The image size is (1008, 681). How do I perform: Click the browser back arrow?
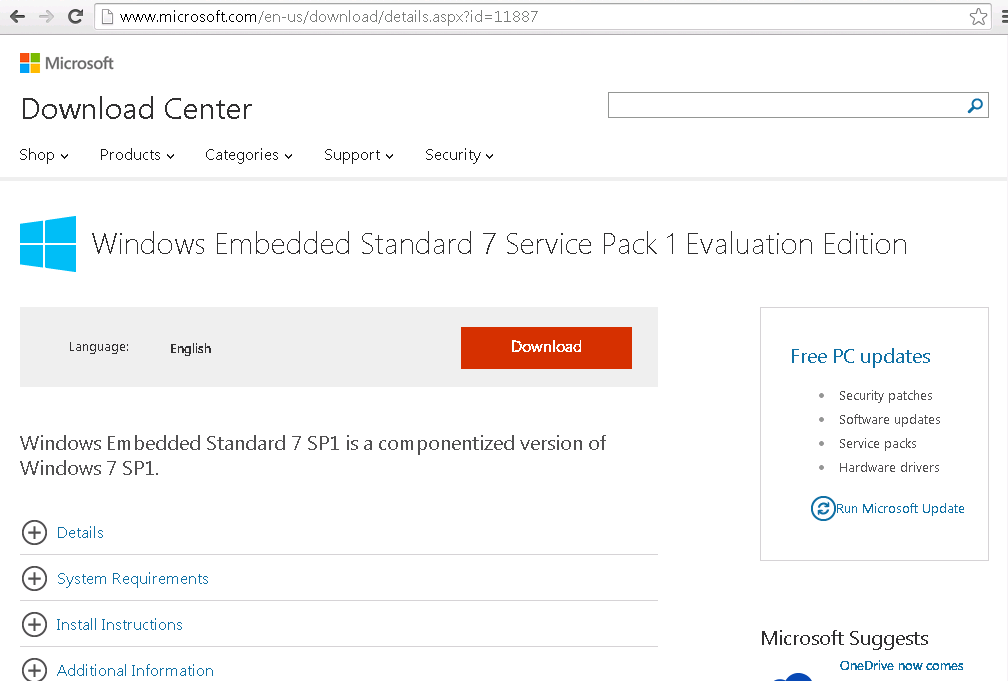(x=17, y=17)
